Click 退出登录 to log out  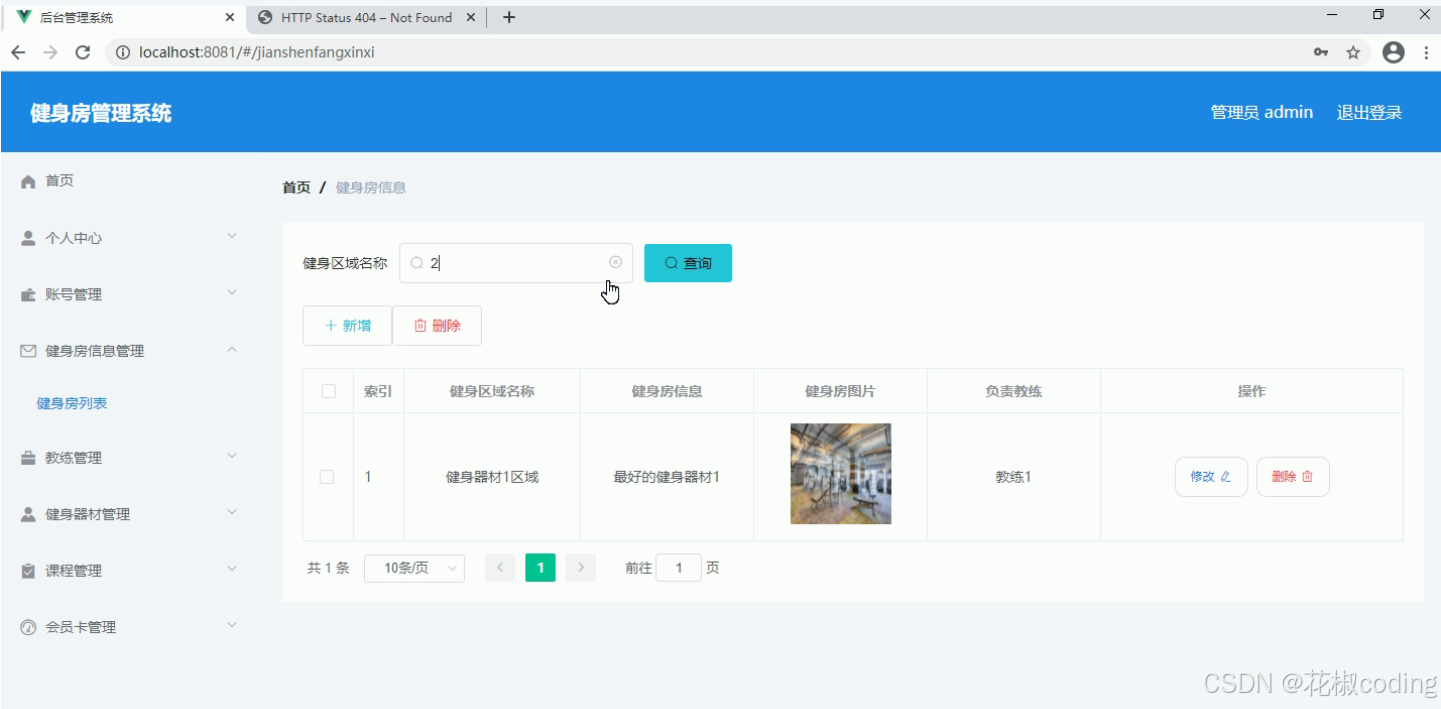[1368, 112]
